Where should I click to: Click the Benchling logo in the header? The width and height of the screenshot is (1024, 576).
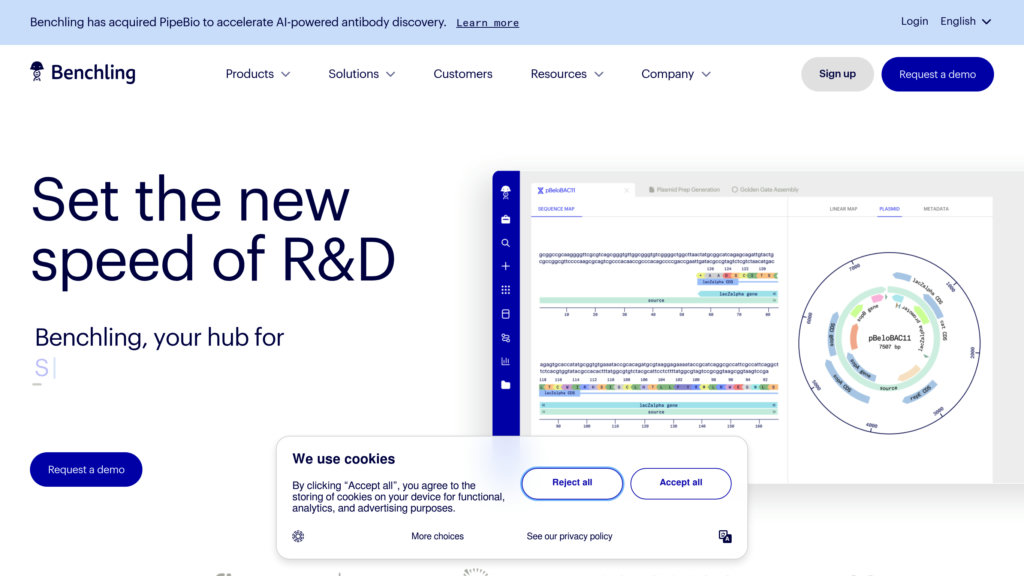point(83,73)
